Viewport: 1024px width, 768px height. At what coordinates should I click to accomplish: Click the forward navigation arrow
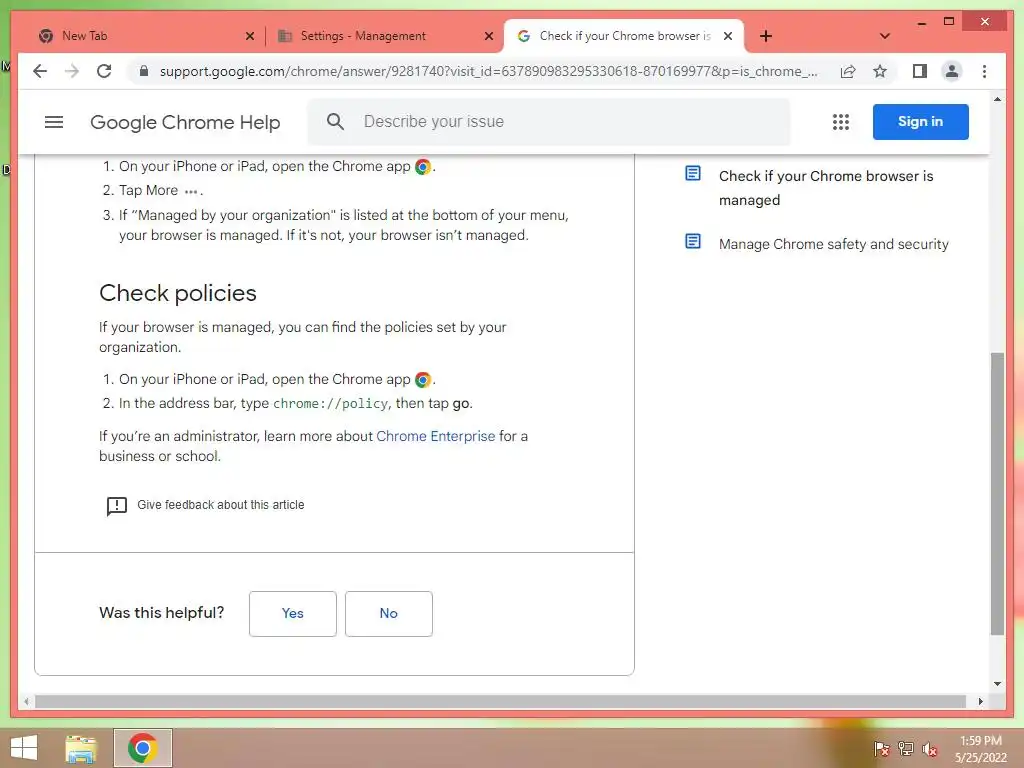tap(72, 71)
